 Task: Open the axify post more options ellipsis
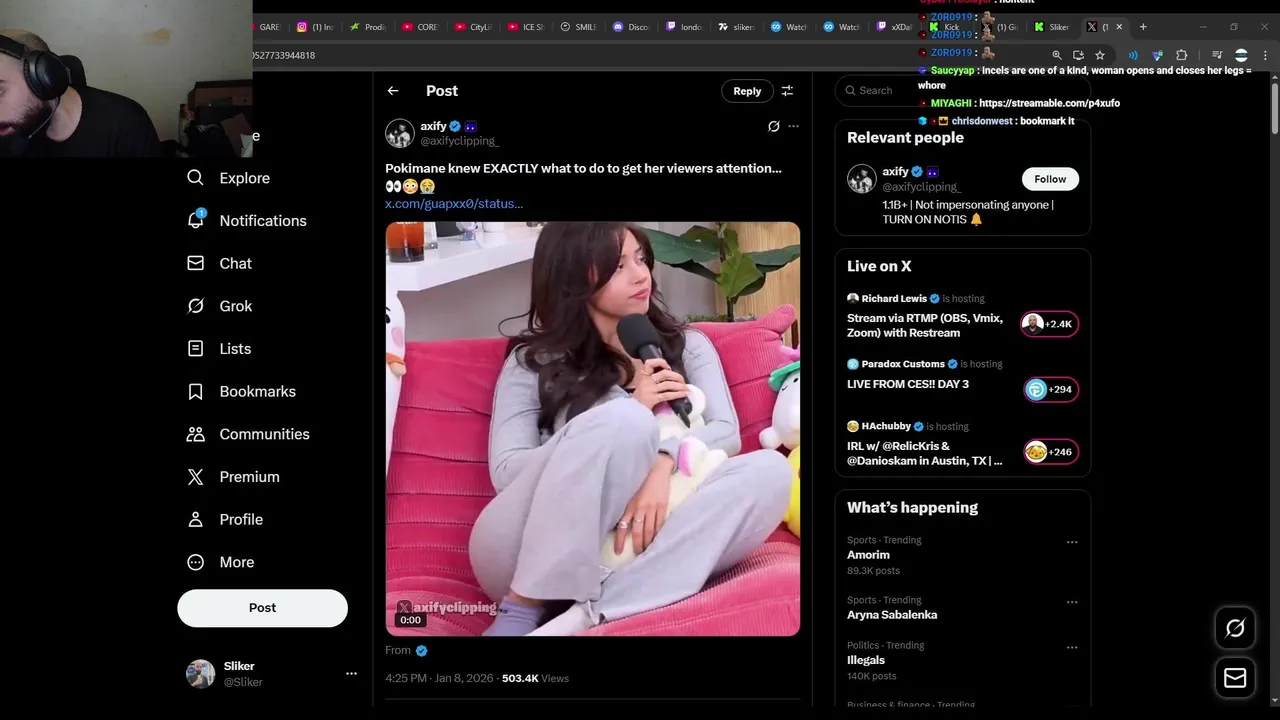(x=793, y=126)
